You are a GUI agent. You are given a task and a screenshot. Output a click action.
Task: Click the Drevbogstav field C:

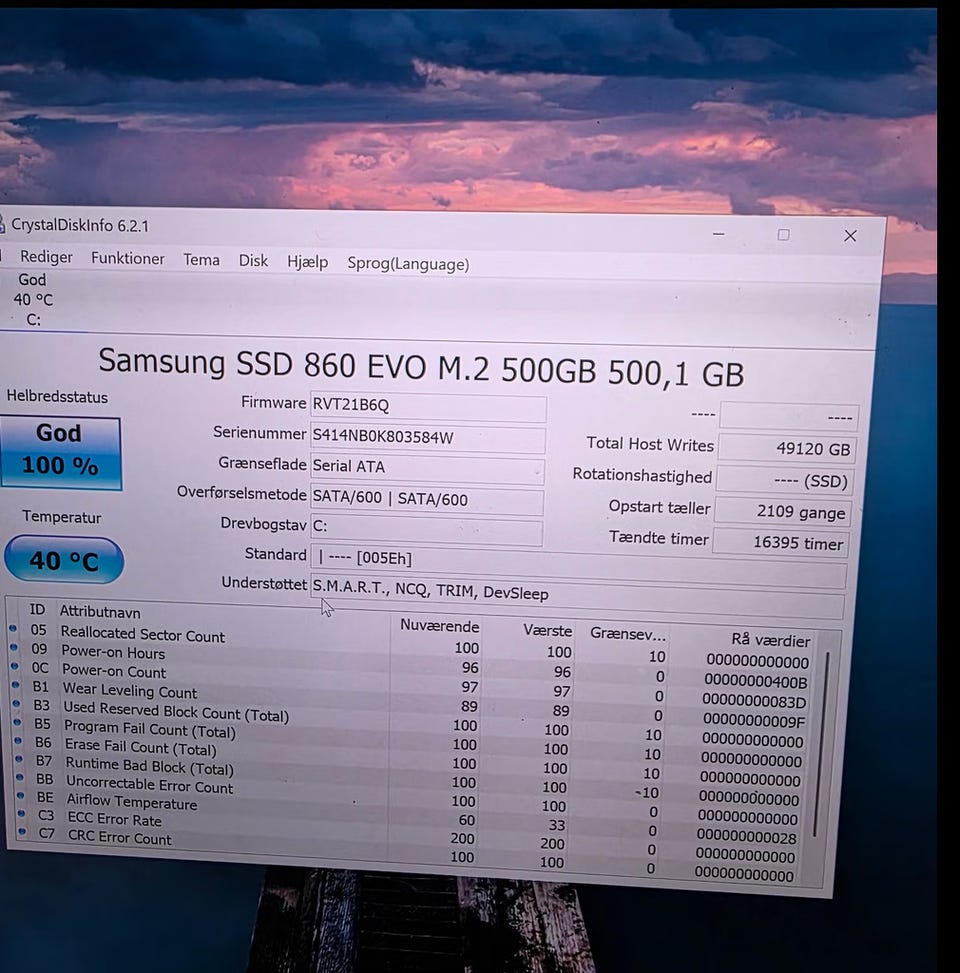click(x=426, y=529)
